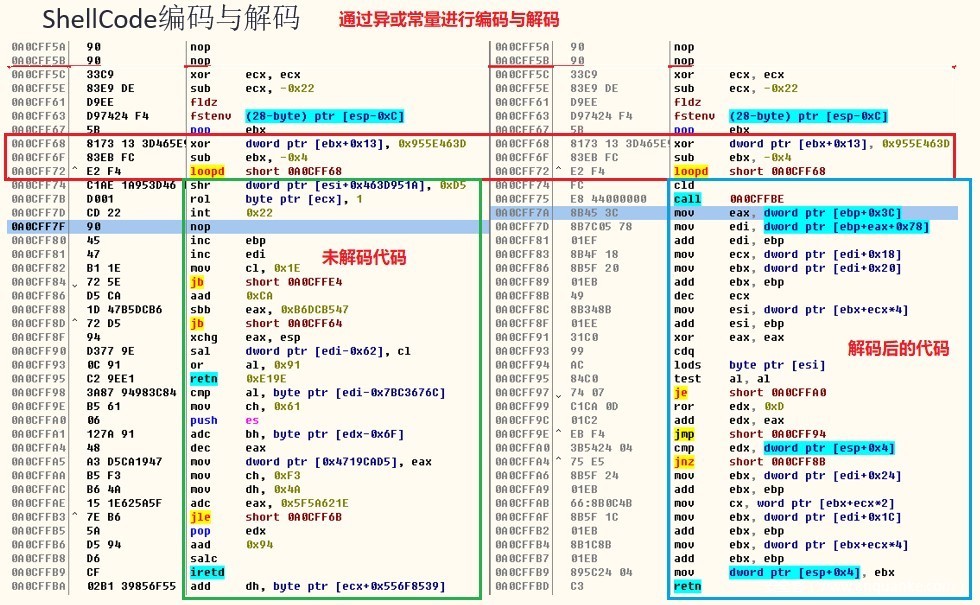Click the highlighted 'call' mnemonic

click(x=688, y=199)
